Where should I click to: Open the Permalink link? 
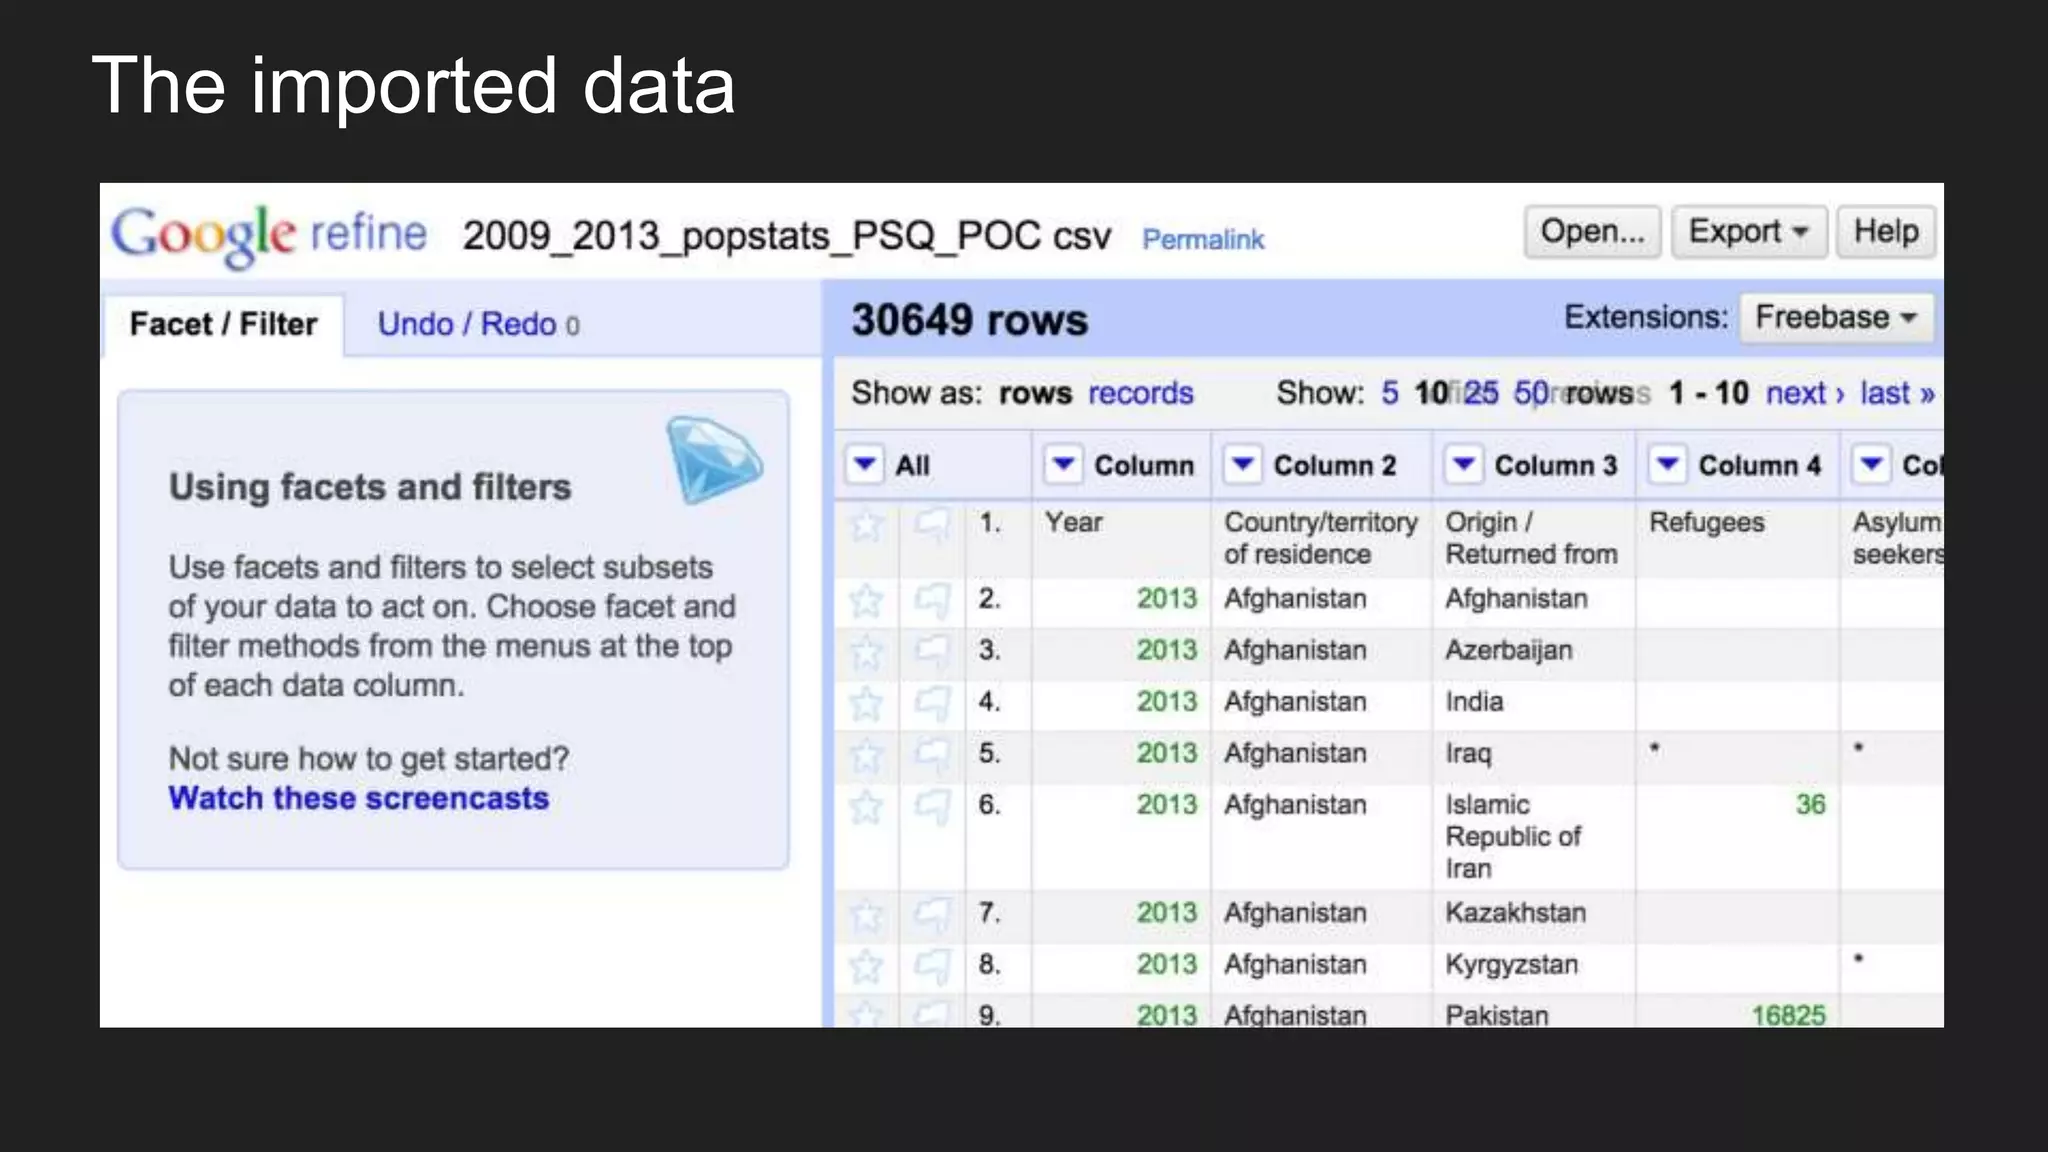tap(1203, 240)
